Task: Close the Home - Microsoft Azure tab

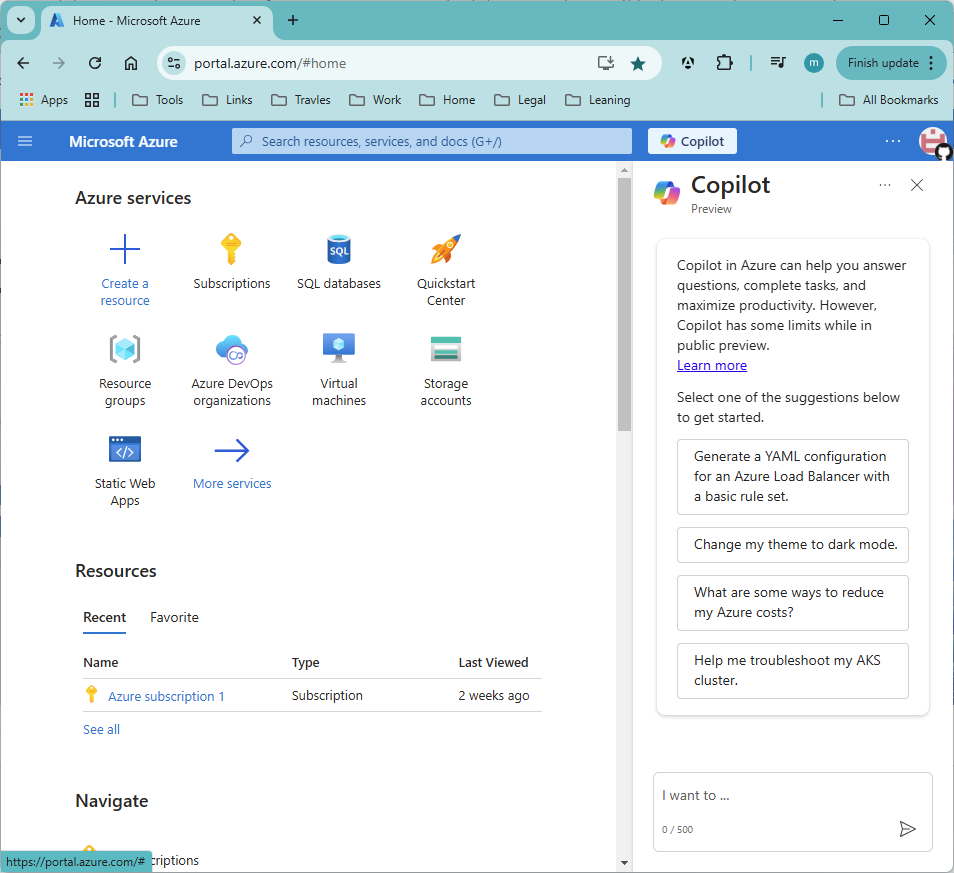Action: tap(257, 20)
